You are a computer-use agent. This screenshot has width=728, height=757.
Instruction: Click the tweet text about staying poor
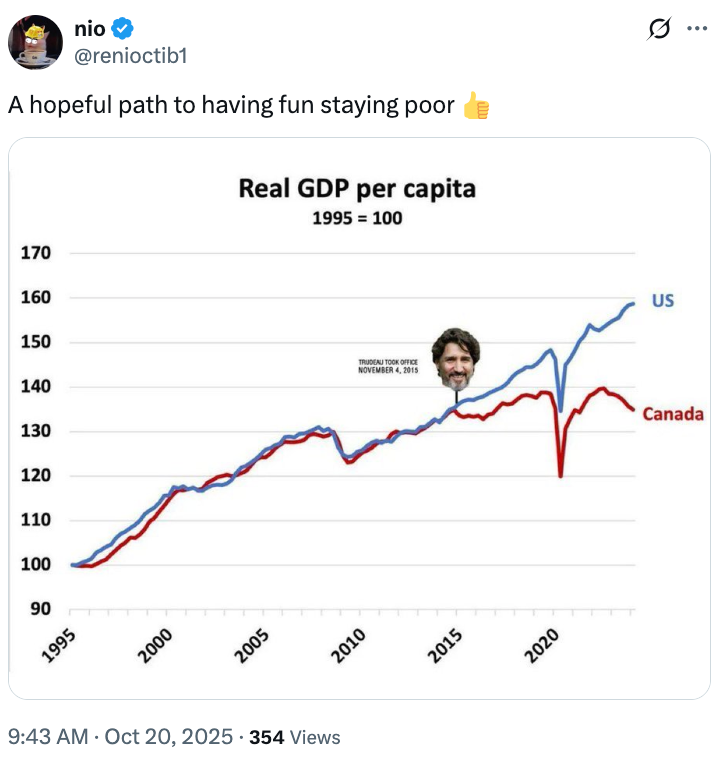point(231,106)
